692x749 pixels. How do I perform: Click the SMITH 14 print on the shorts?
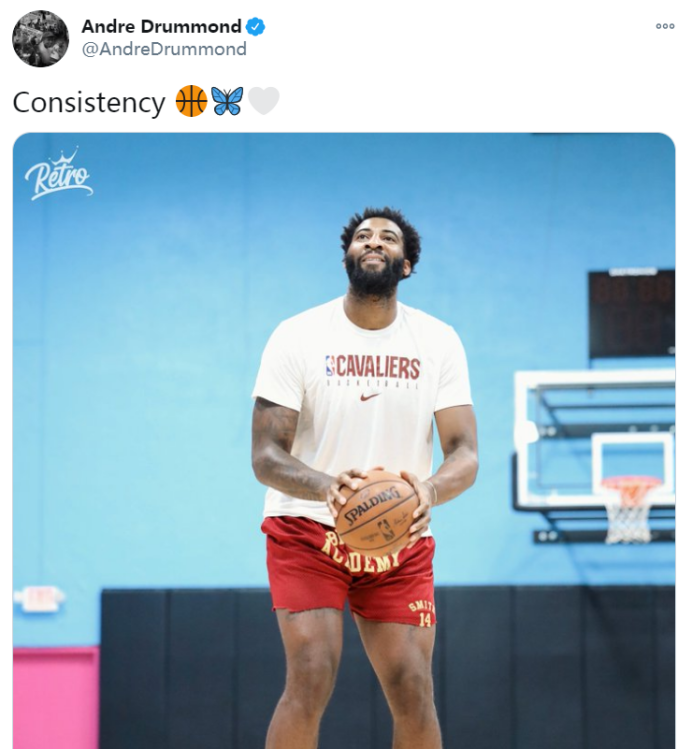(422, 613)
